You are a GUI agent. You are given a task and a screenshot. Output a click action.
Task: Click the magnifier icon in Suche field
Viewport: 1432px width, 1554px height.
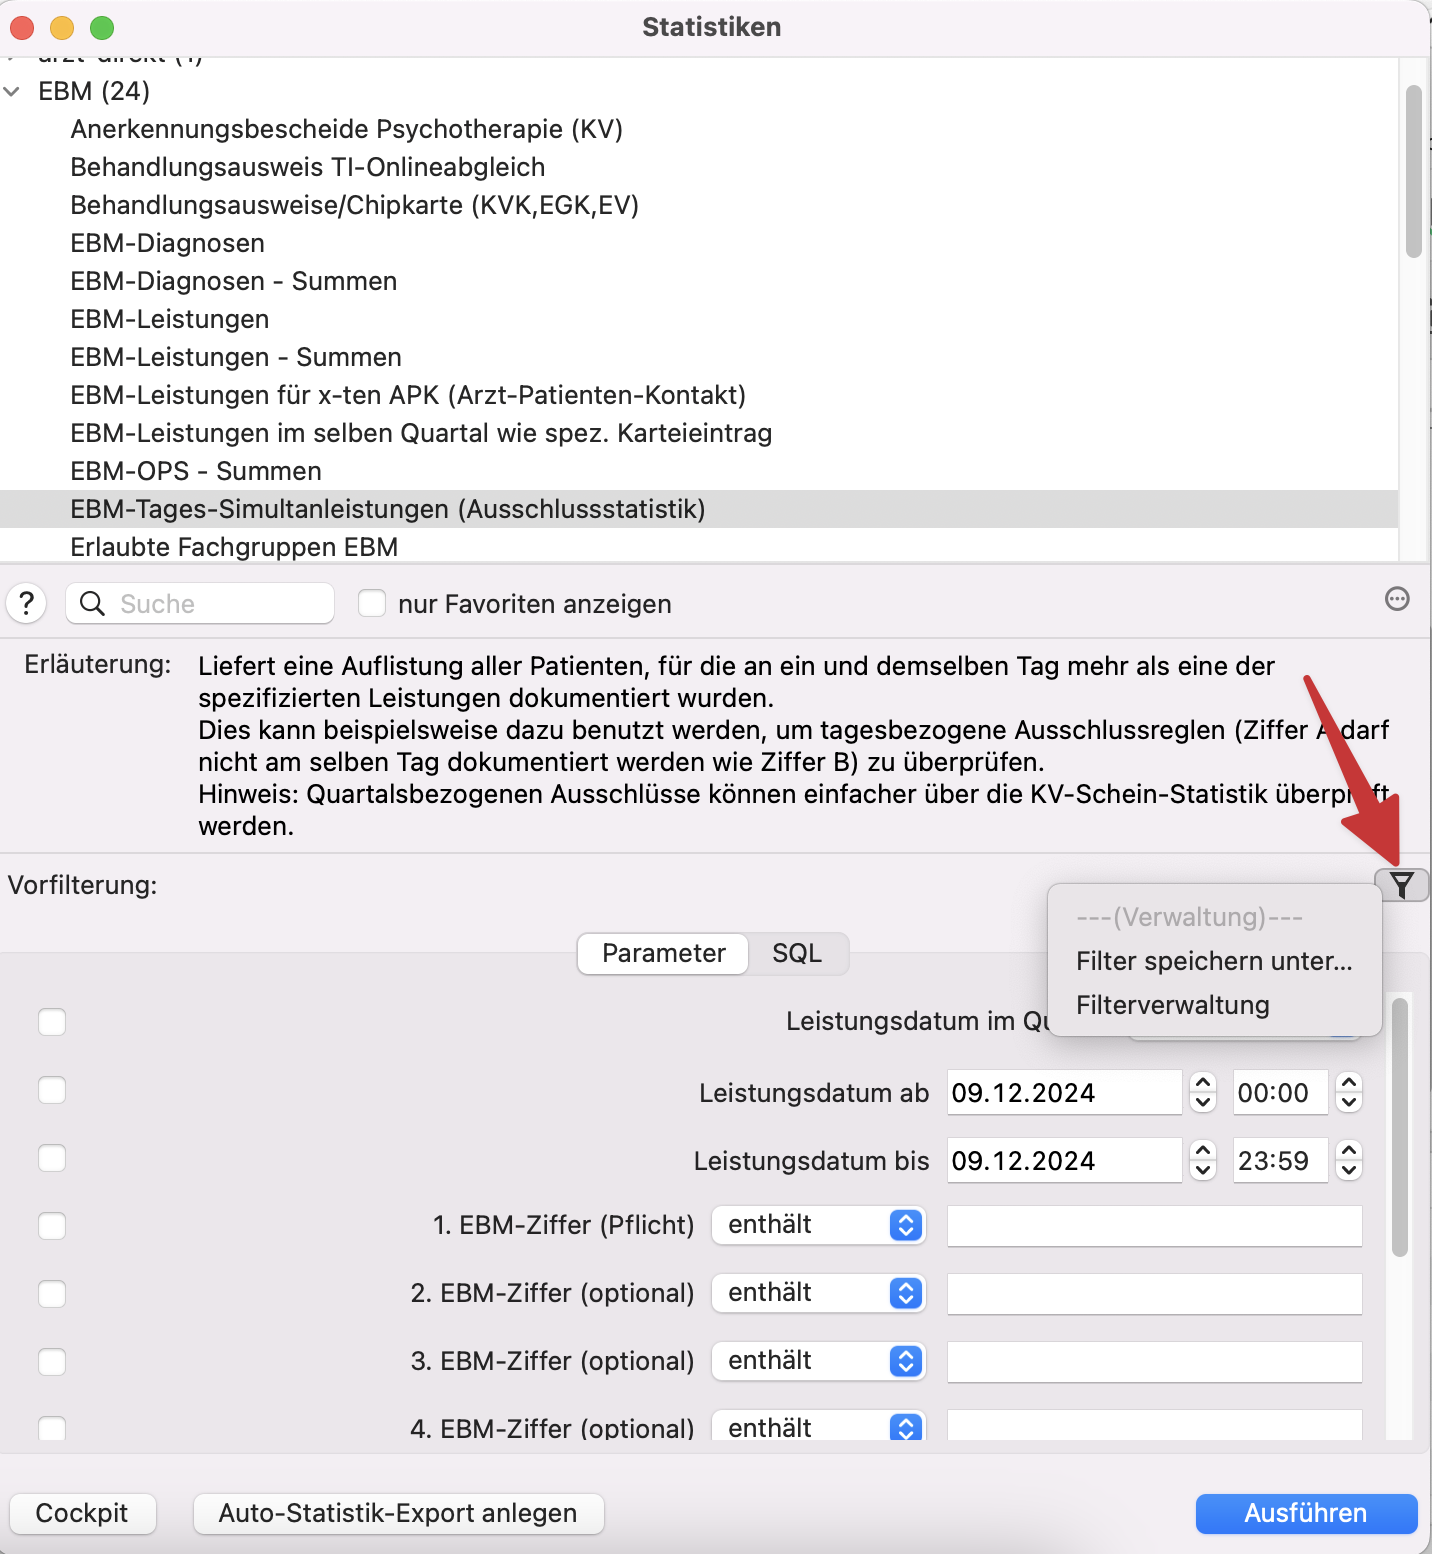(92, 603)
